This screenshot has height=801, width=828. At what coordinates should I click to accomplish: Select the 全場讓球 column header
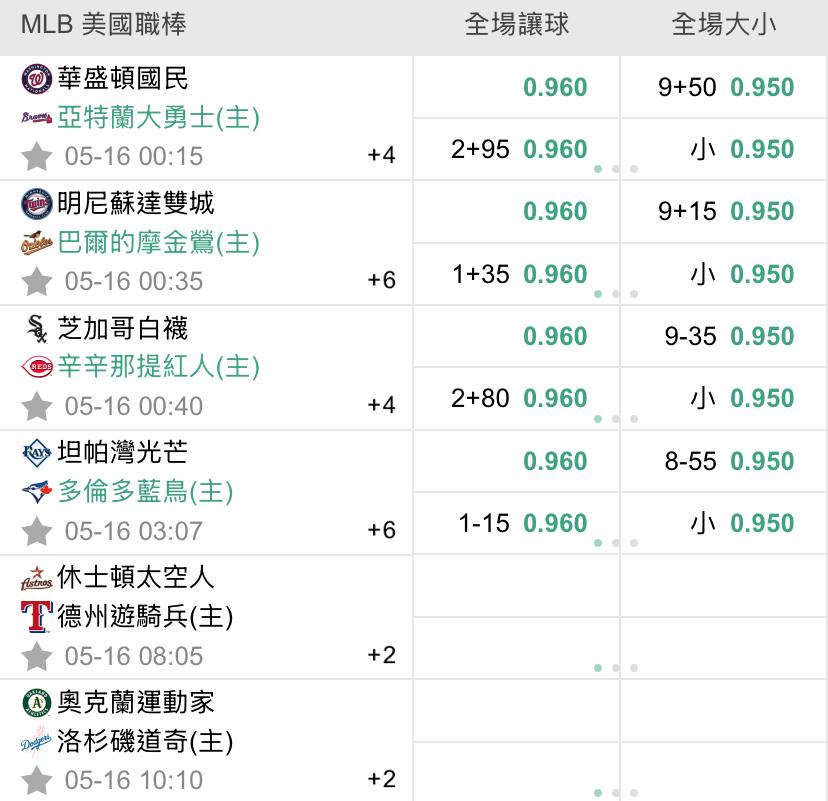516,25
